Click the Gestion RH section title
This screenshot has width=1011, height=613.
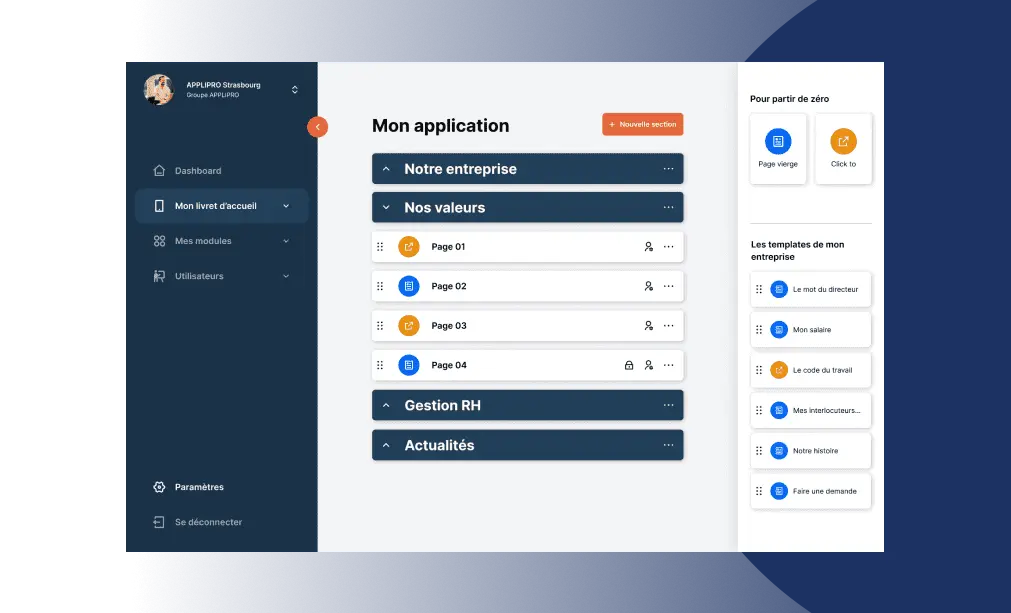pyautogui.click(x=442, y=405)
